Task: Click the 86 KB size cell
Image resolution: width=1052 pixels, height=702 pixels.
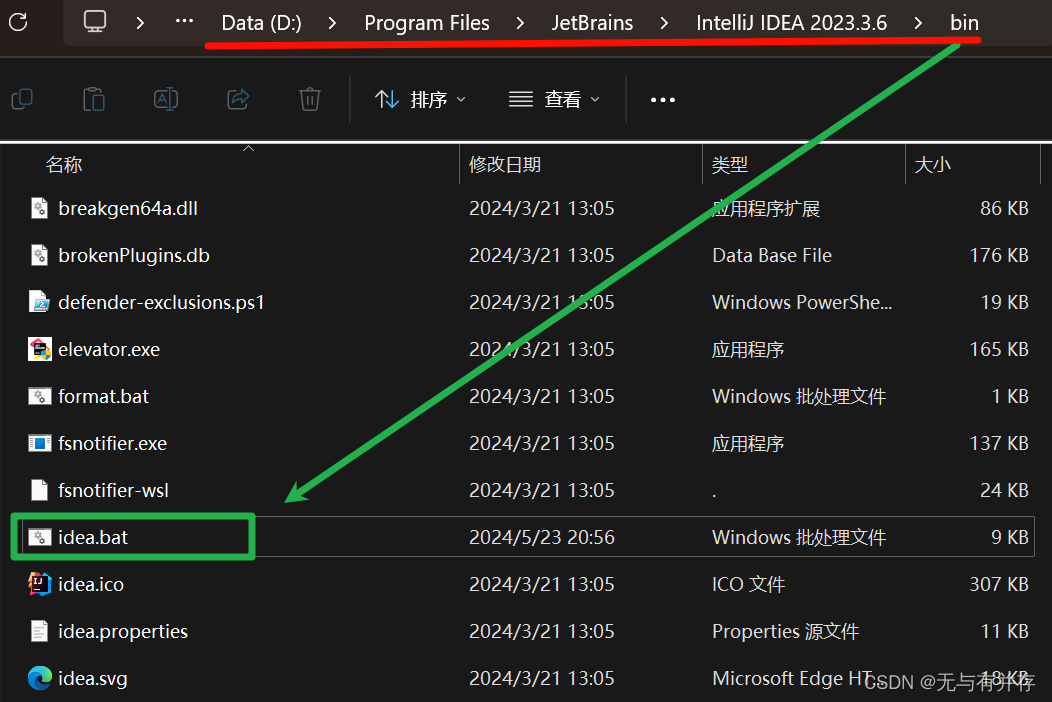Action: click(x=1004, y=208)
